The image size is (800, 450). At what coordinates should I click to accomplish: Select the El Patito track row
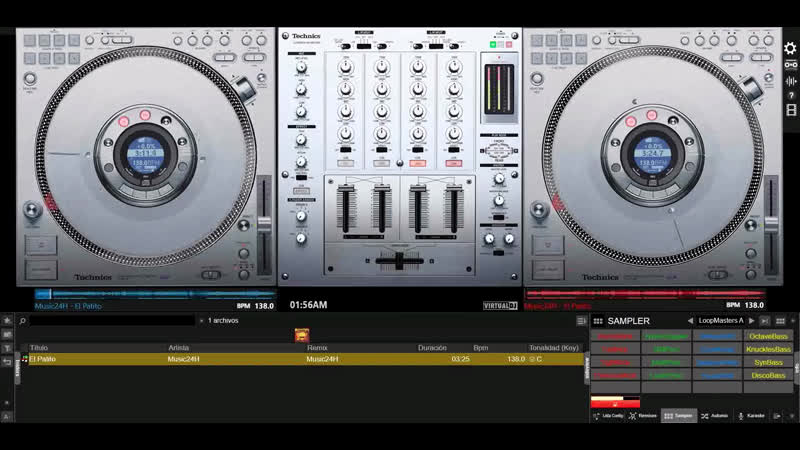coord(305,359)
